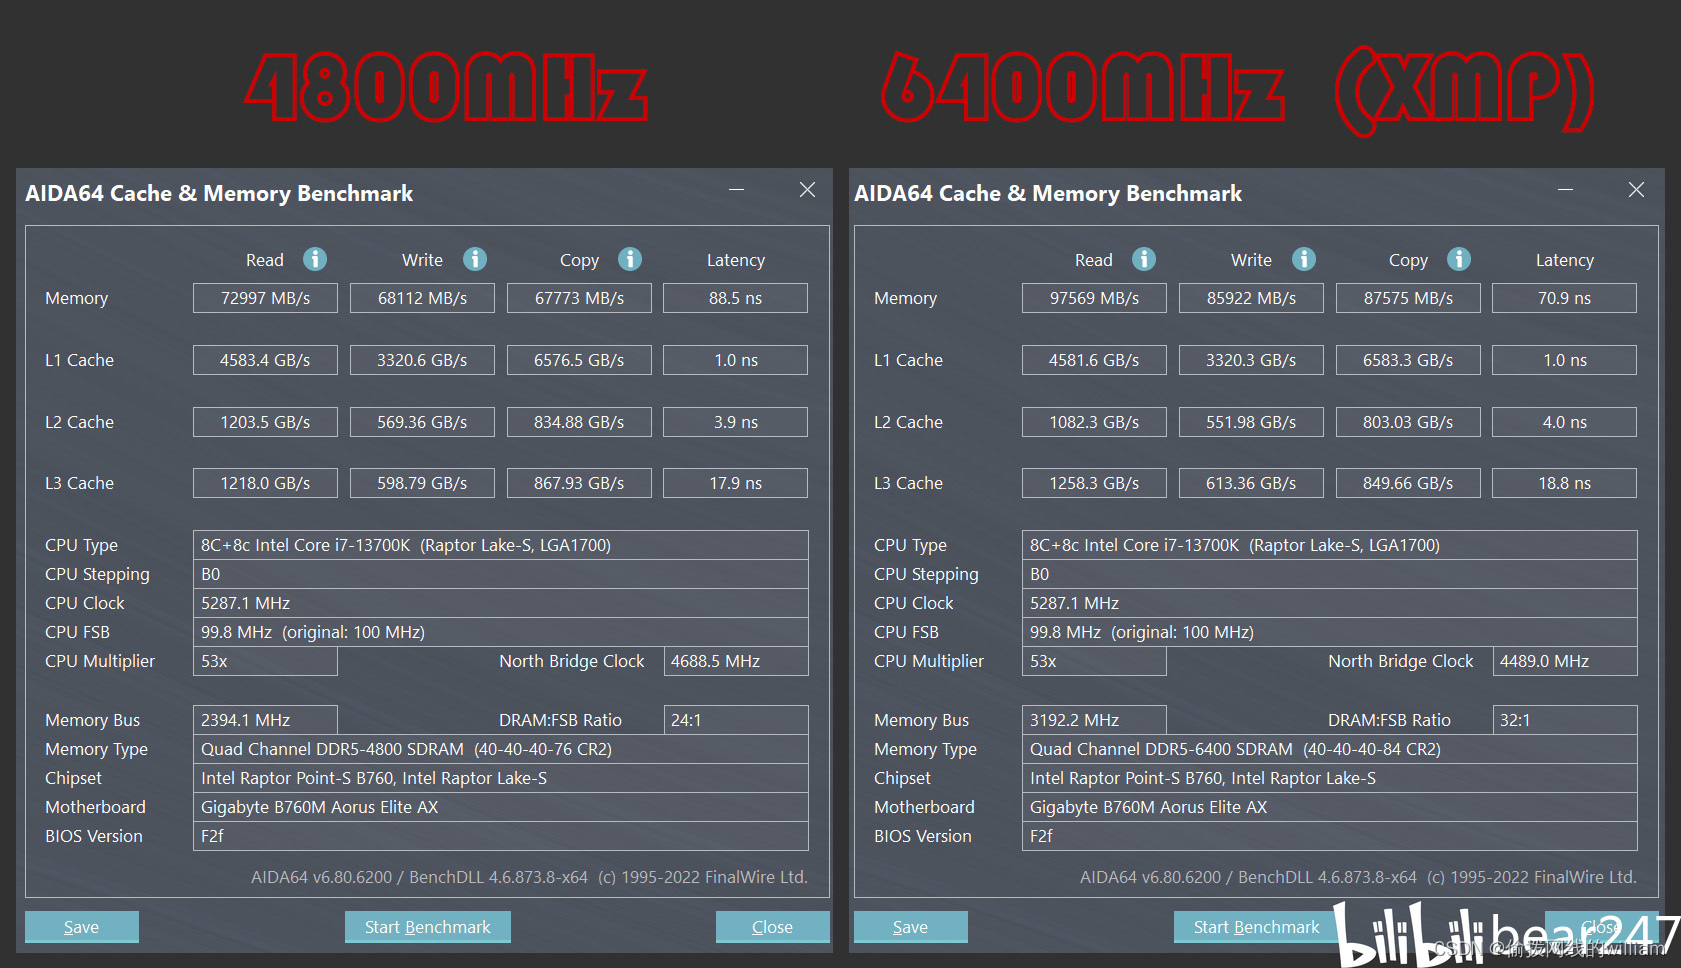Click L2 Cache copy 803.03 GB/s

[1408, 422]
